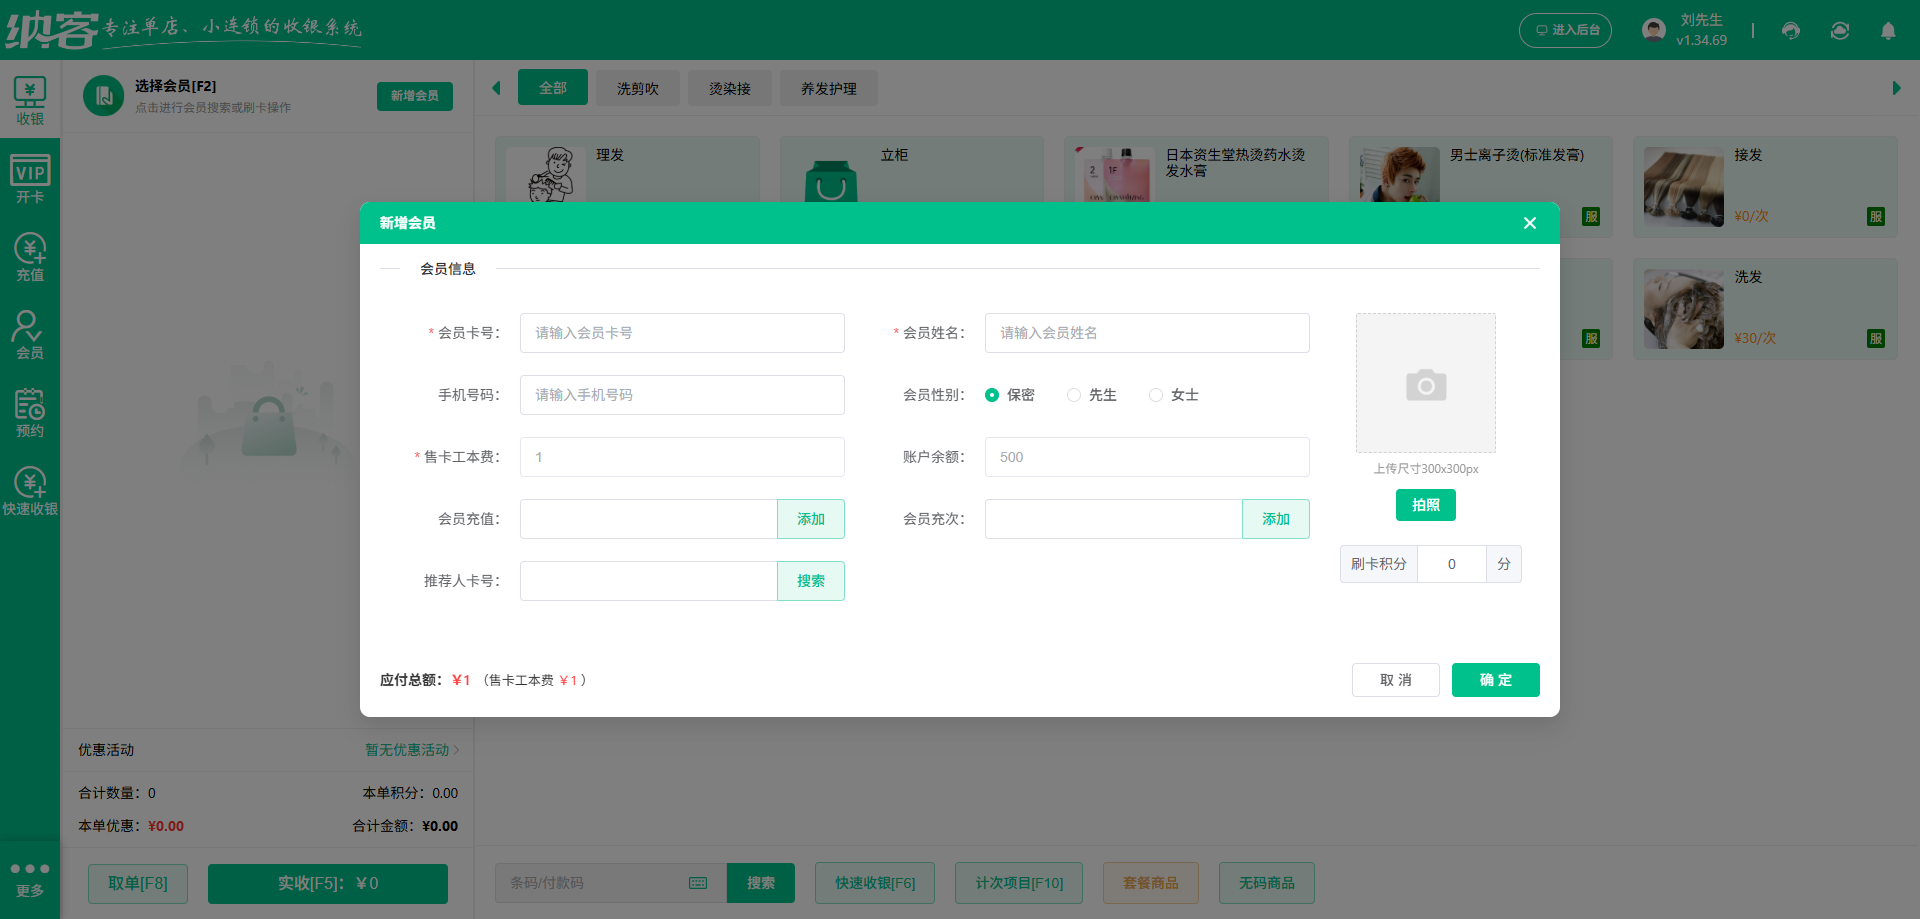
Task: Click 添加 next to 会员充次
Action: (1276, 519)
